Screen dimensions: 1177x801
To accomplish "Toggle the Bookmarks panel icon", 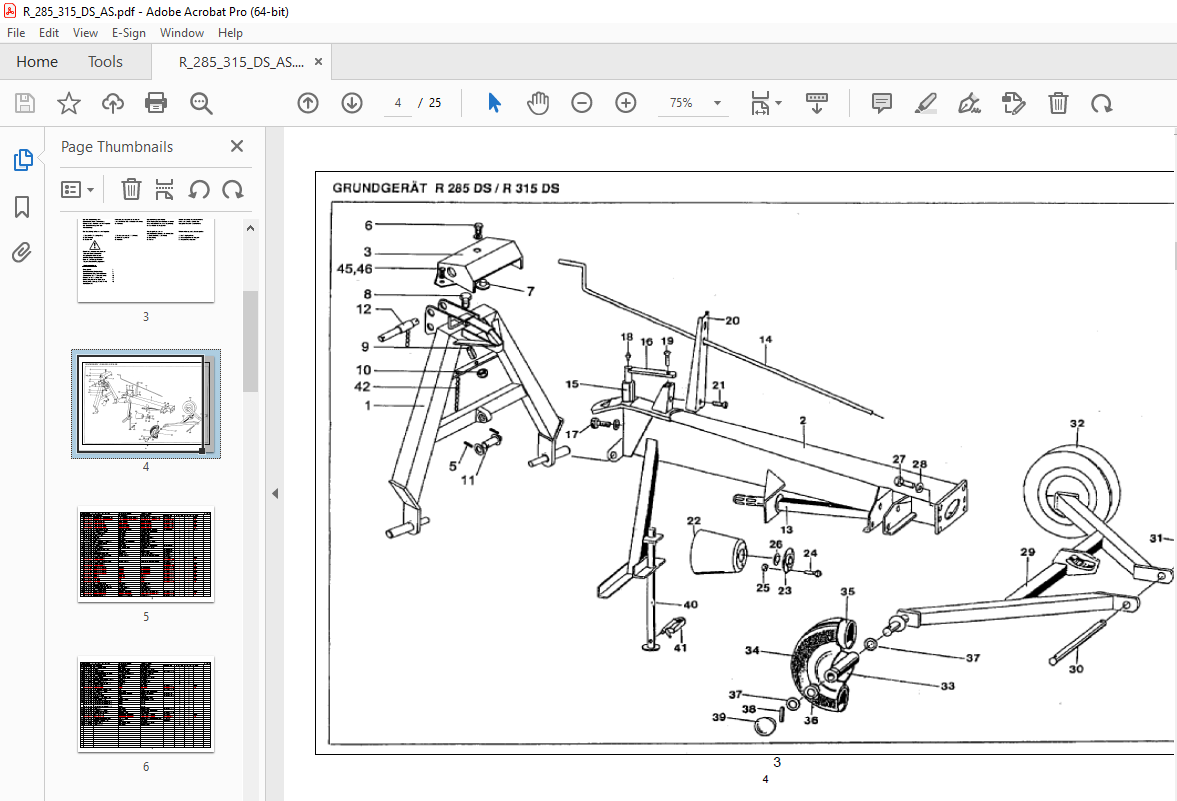I will [22, 207].
